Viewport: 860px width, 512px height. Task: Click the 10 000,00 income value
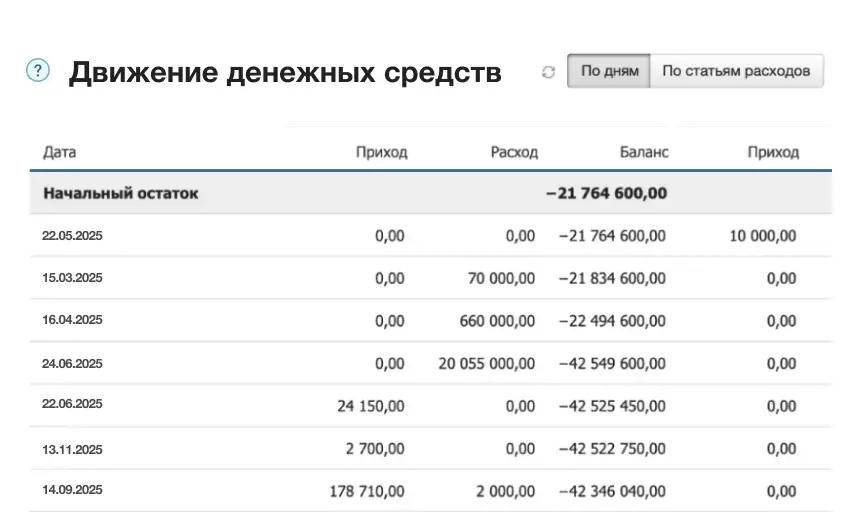click(762, 236)
